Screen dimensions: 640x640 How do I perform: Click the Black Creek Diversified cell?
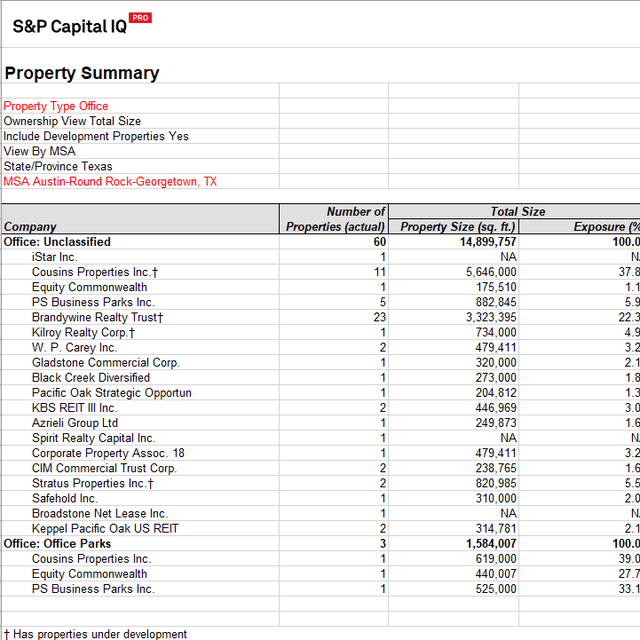tap(141, 378)
